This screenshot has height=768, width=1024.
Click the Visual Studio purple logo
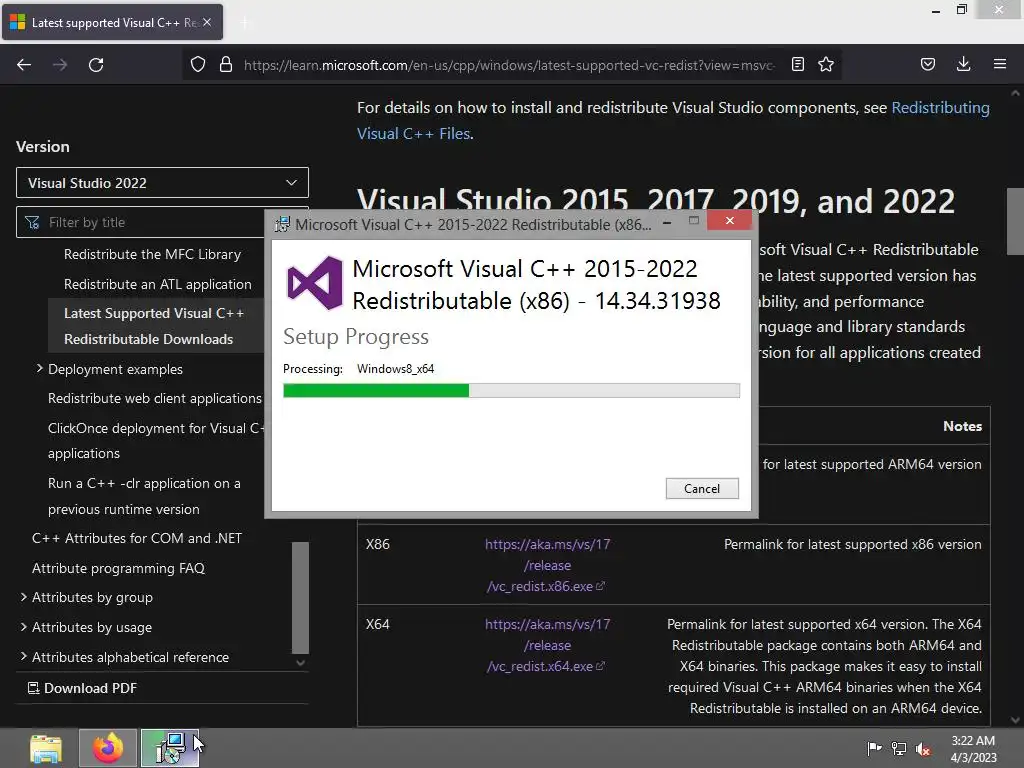tap(315, 283)
